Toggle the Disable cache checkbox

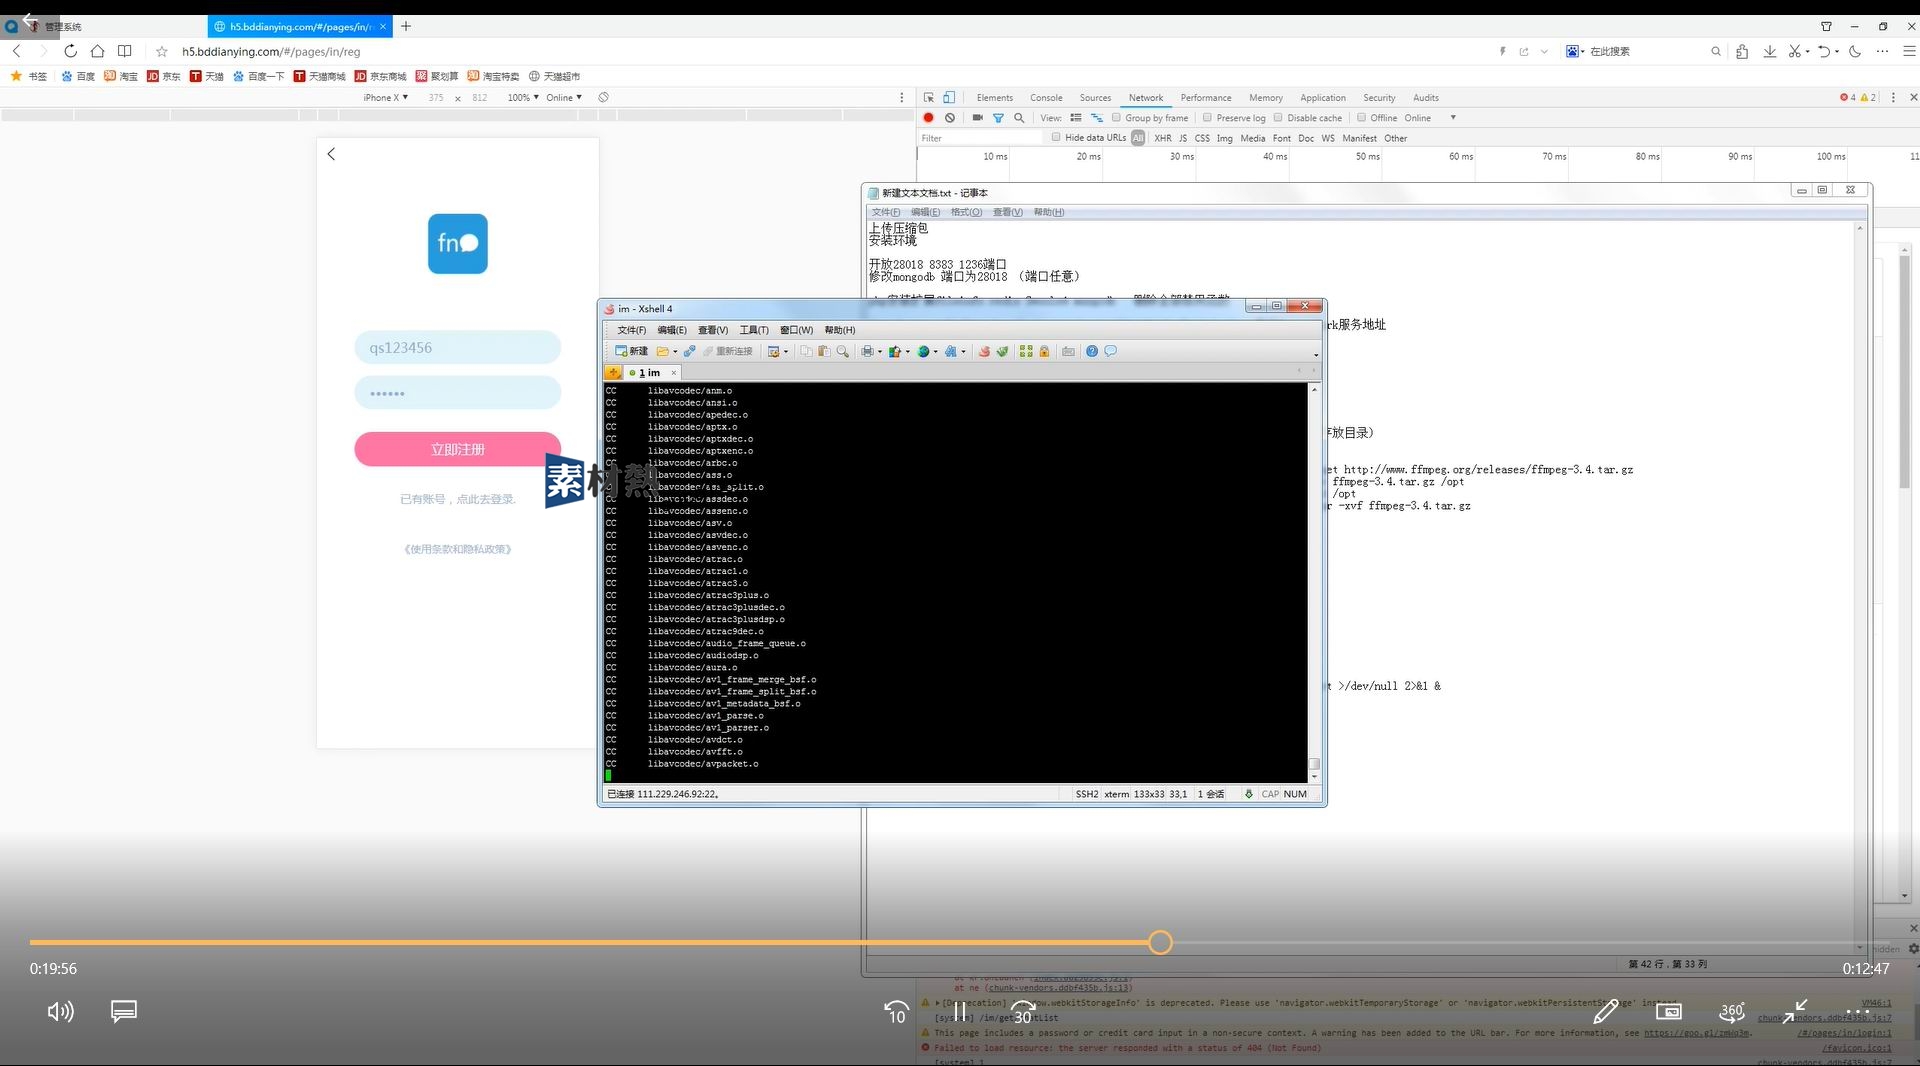1278,118
